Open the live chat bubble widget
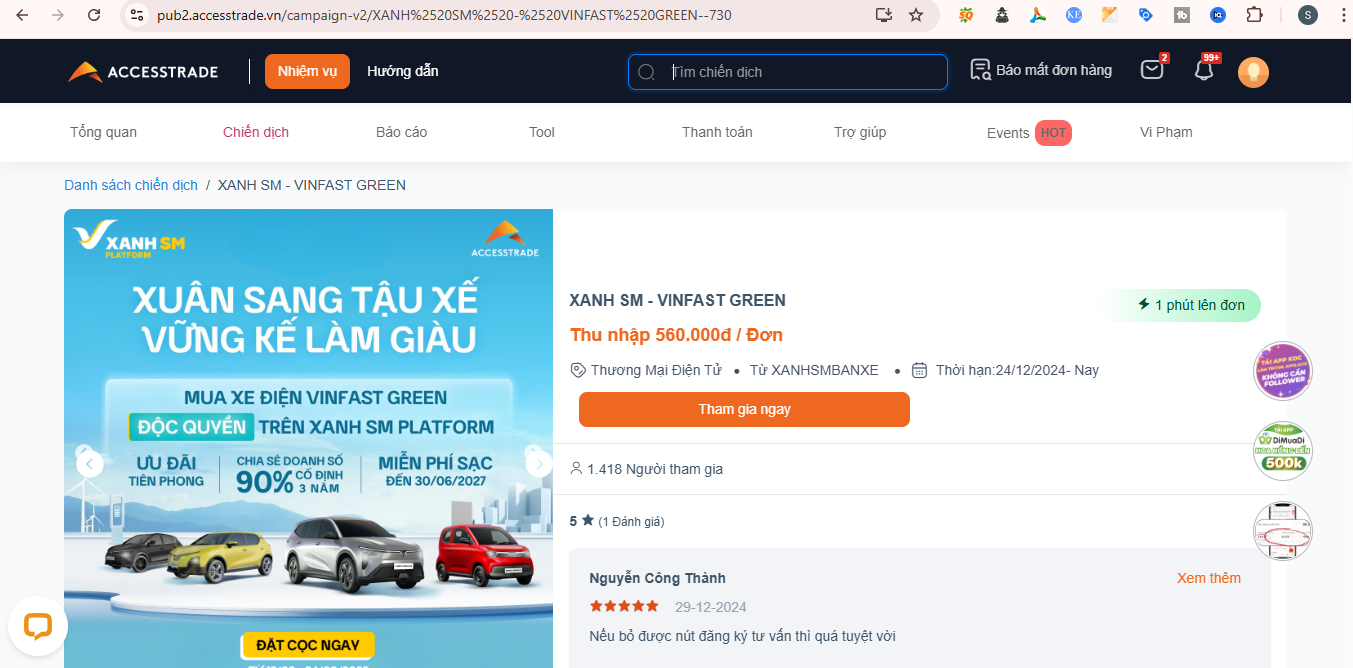Screen dimensions: 1353x668 [38, 627]
